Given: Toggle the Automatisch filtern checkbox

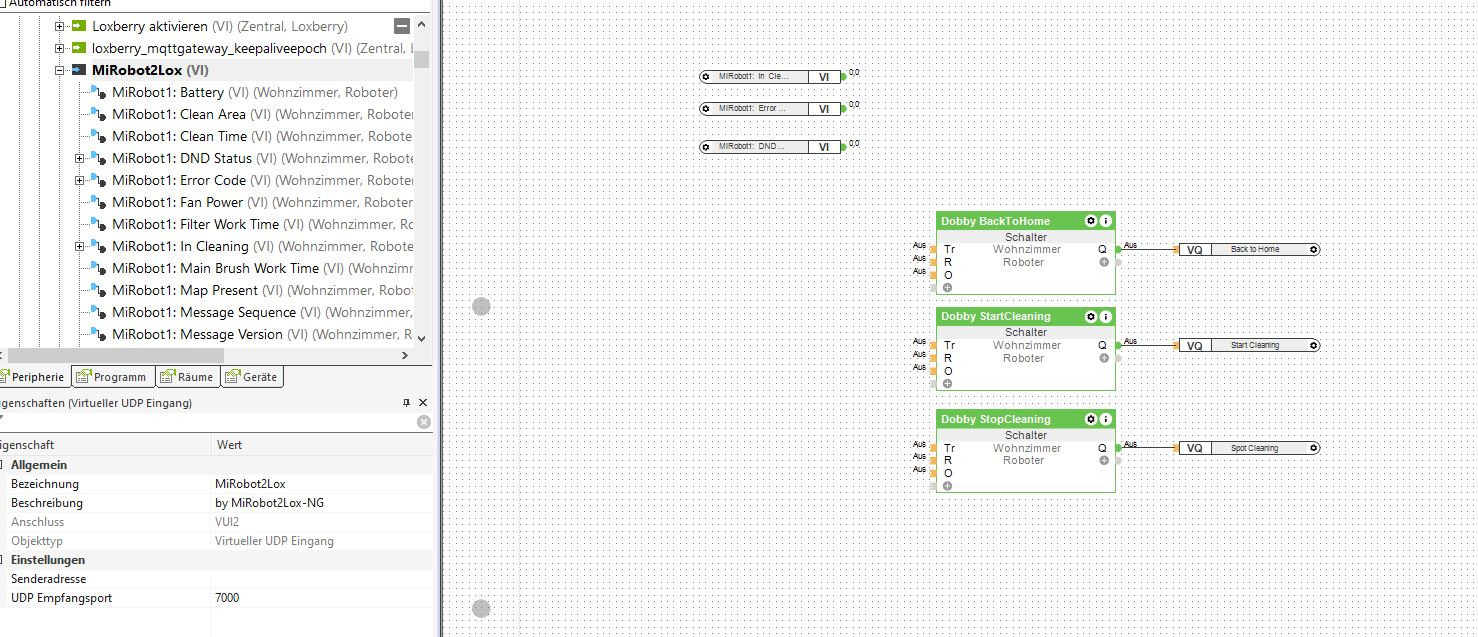Looking at the screenshot, I should point(3,3).
